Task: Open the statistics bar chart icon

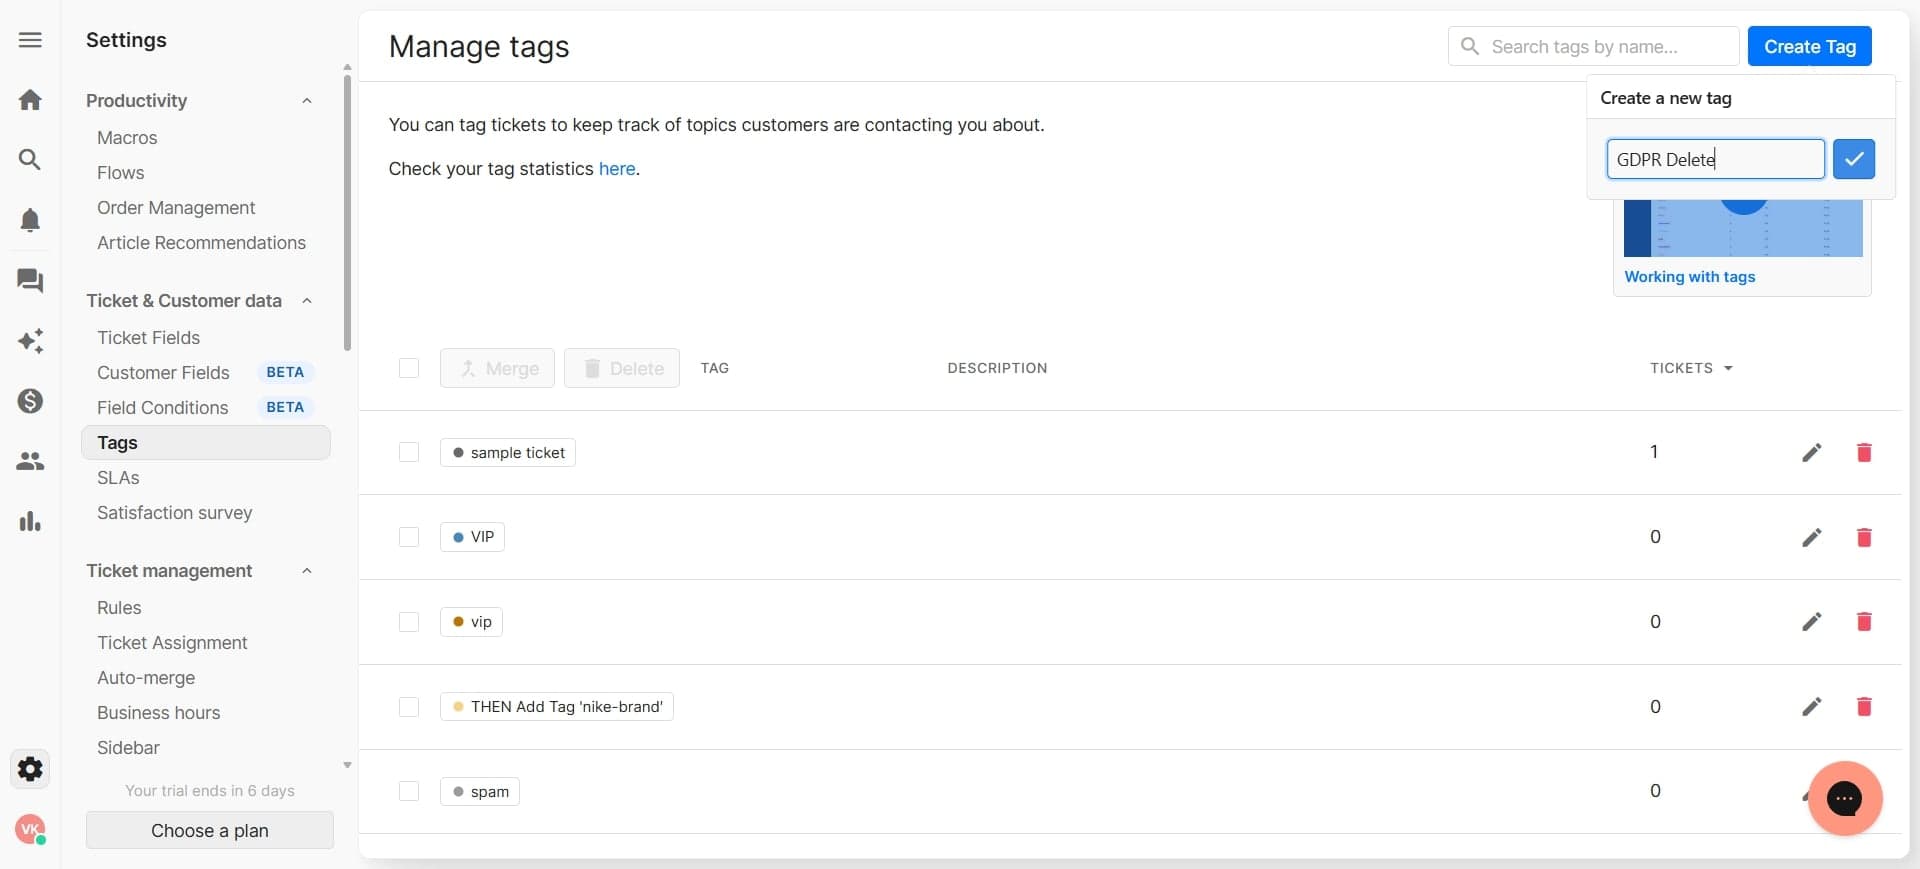Action: (x=30, y=521)
